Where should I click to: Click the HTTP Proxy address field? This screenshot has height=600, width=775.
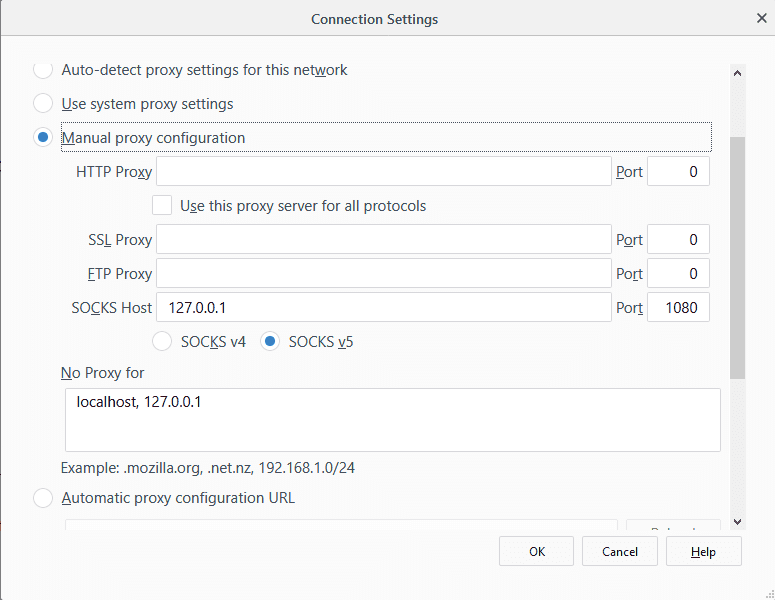click(383, 172)
